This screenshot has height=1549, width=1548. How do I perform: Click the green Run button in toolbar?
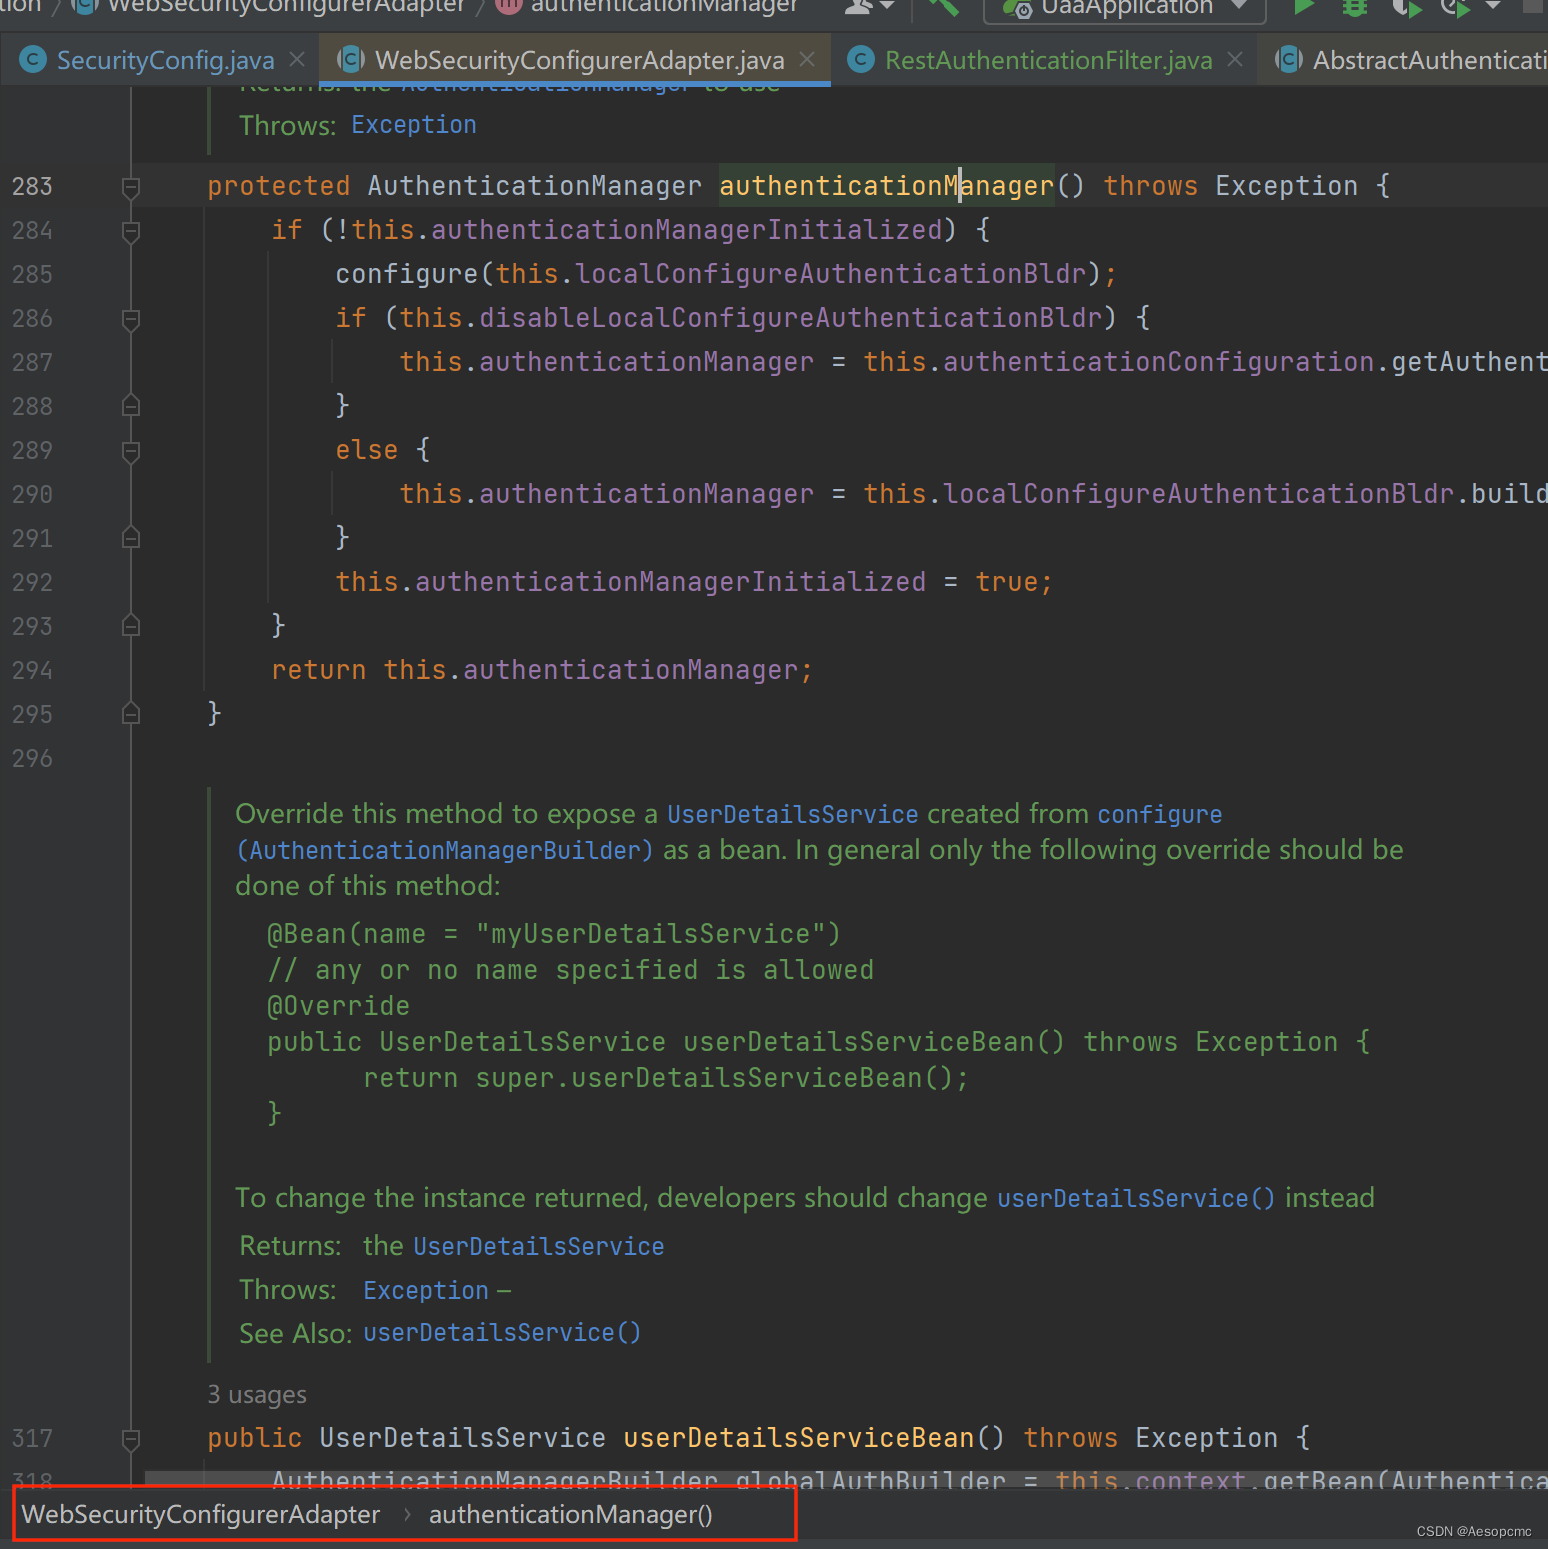tap(1304, 6)
